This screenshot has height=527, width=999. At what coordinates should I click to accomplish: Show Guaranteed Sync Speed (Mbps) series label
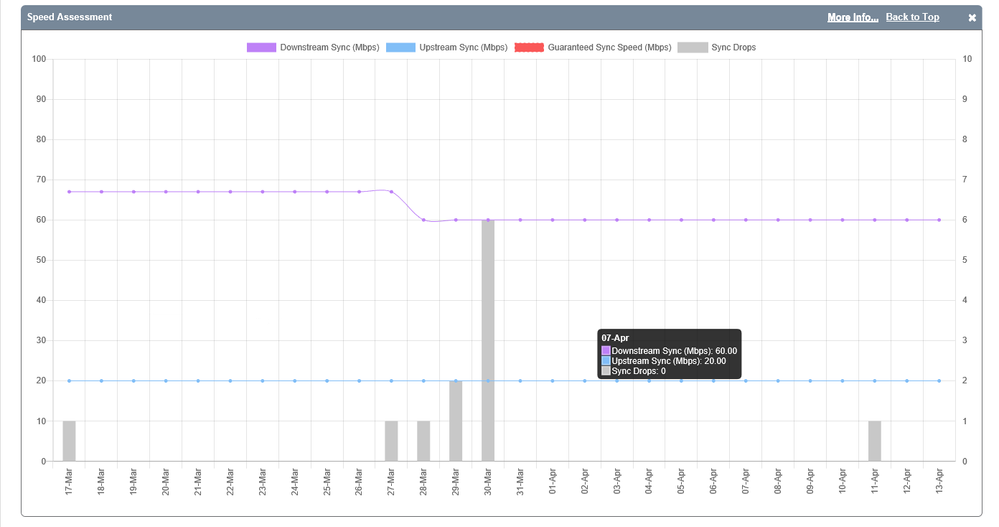tap(609, 47)
